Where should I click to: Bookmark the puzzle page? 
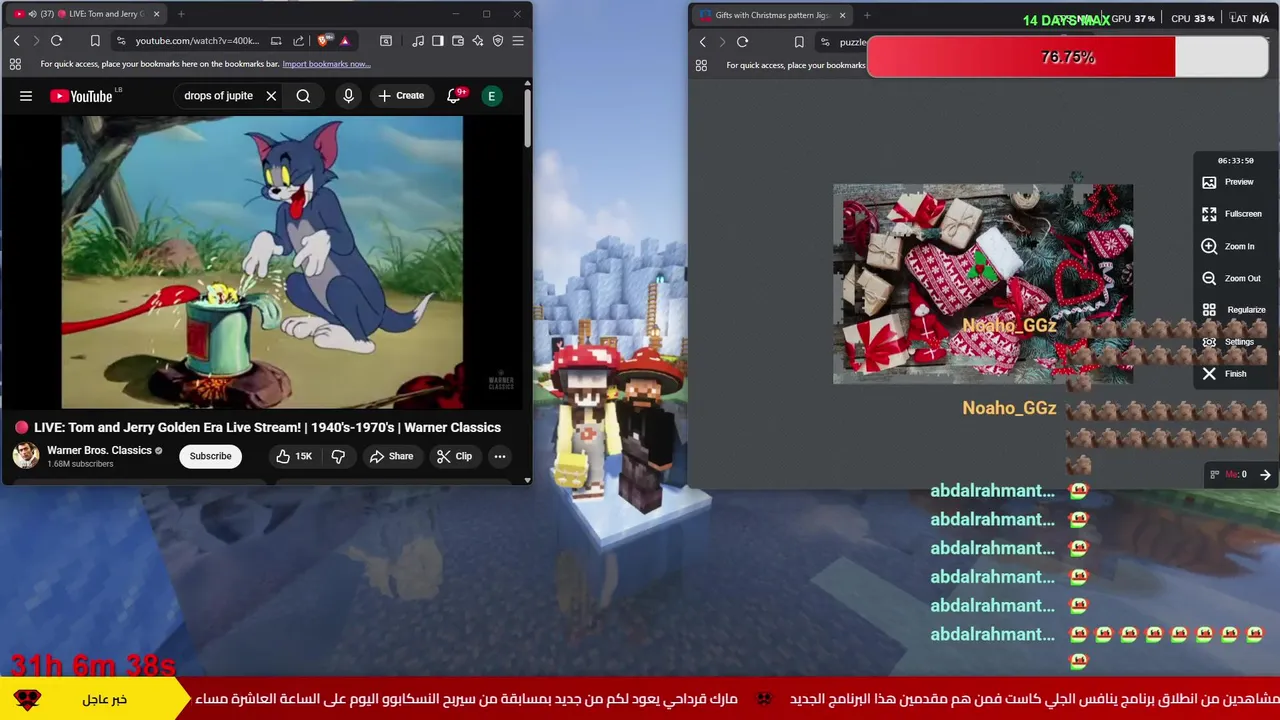click(799, 42)
